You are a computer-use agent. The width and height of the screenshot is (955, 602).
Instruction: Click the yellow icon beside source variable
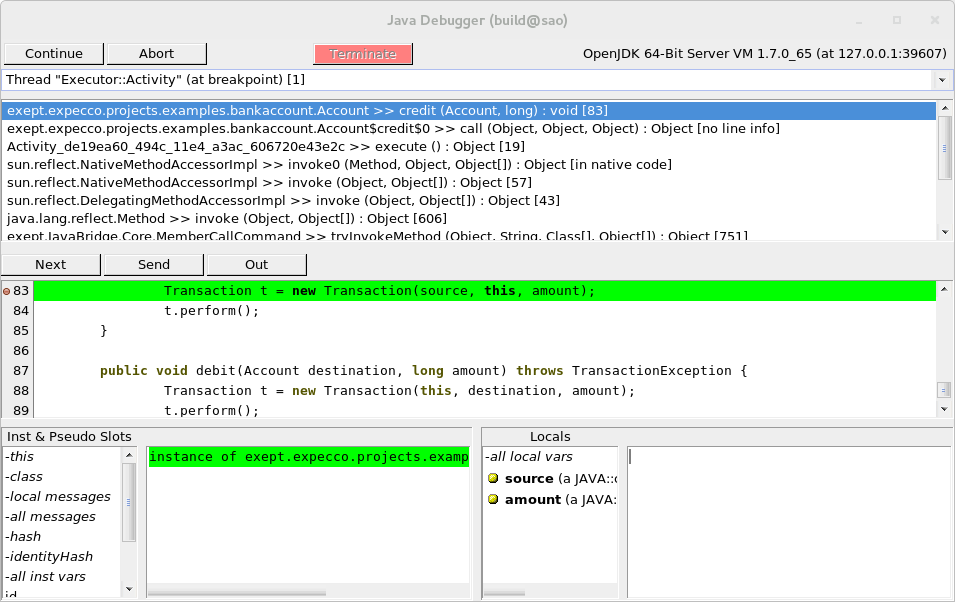(x=493, y=479)
